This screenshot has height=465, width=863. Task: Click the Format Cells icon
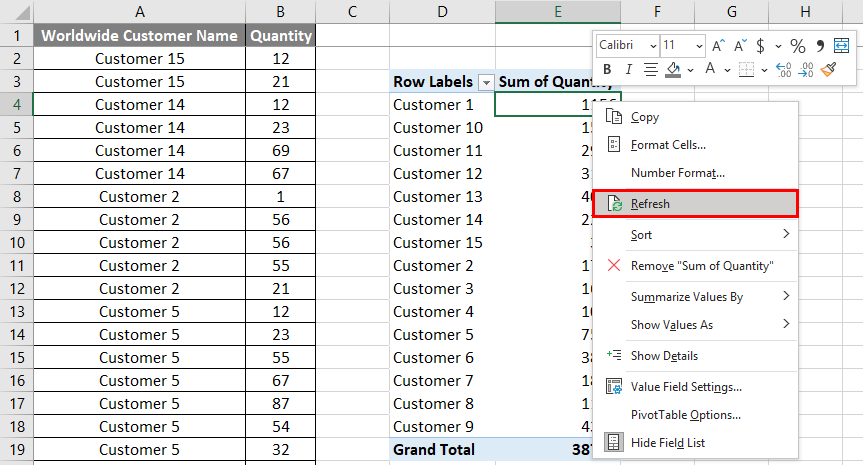pyautogui.click(x=614, y=145)
